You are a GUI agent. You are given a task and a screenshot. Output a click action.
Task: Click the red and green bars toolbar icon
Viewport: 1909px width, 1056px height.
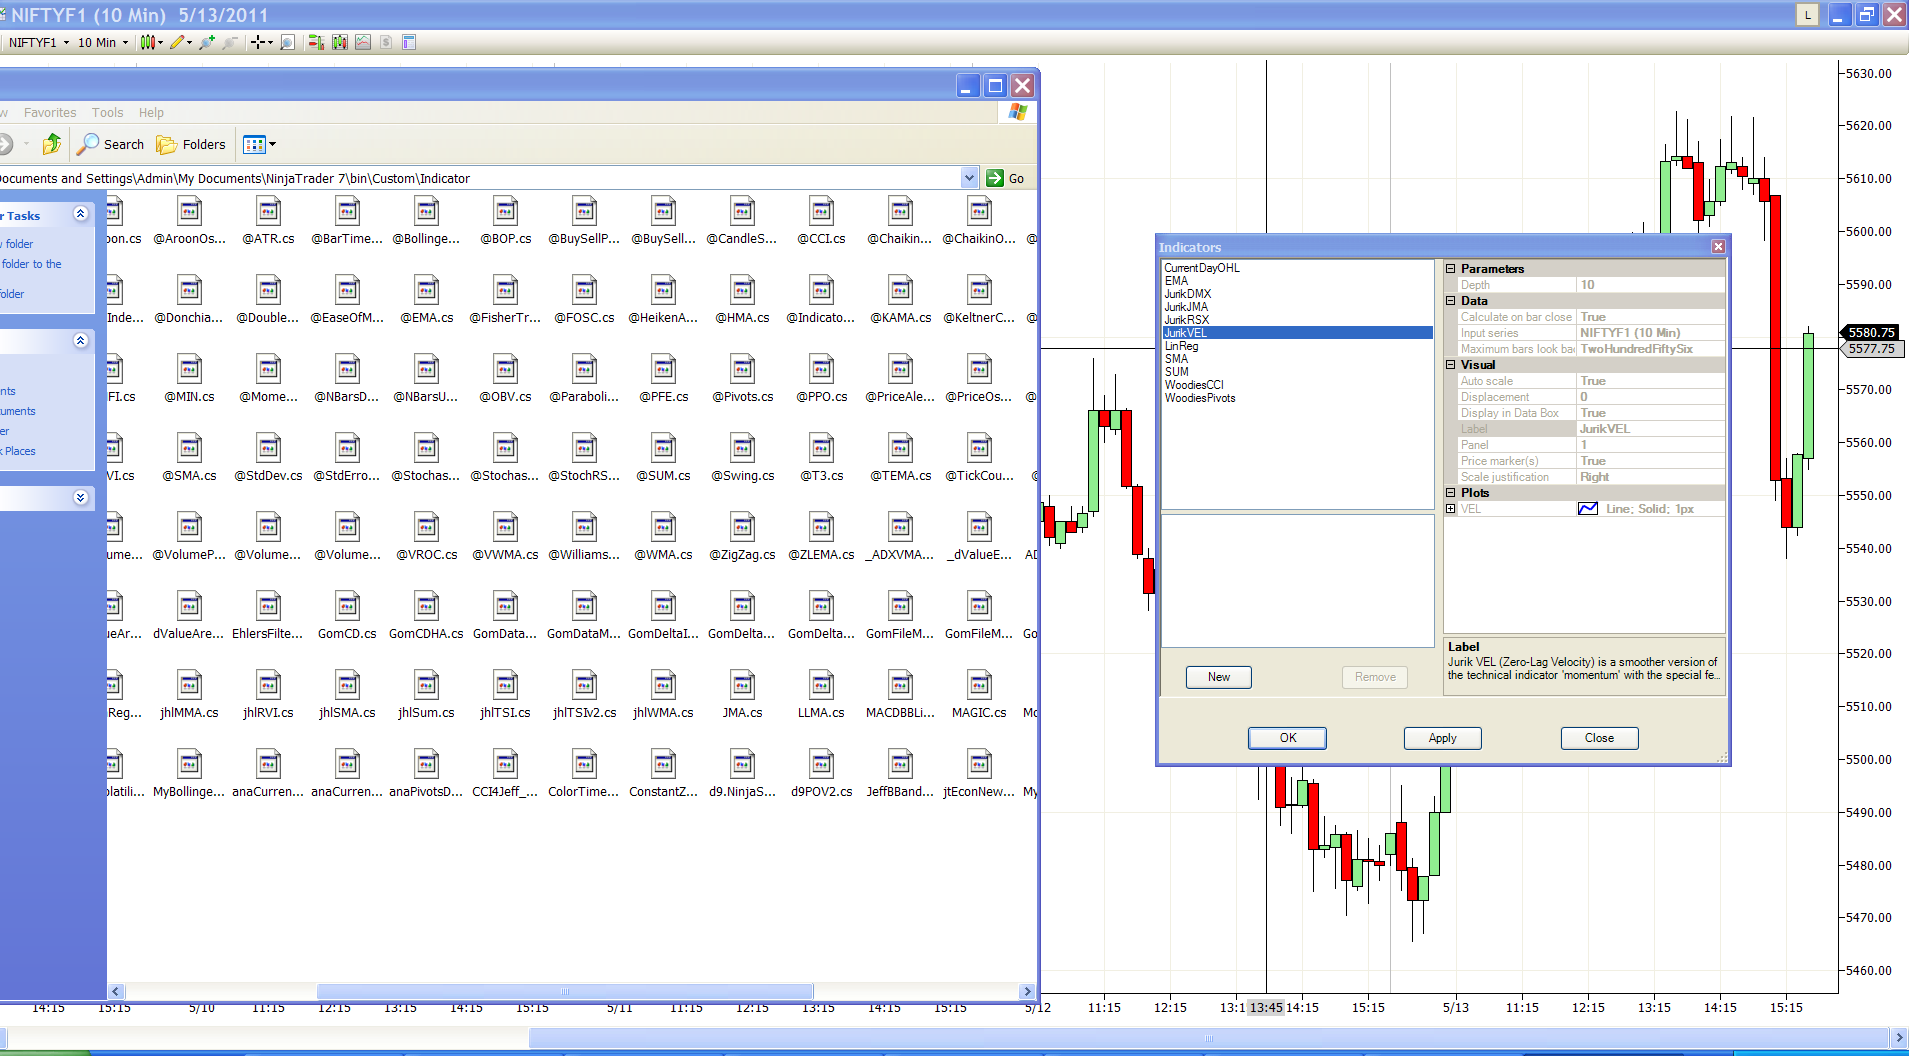click(x=316, y=42)
